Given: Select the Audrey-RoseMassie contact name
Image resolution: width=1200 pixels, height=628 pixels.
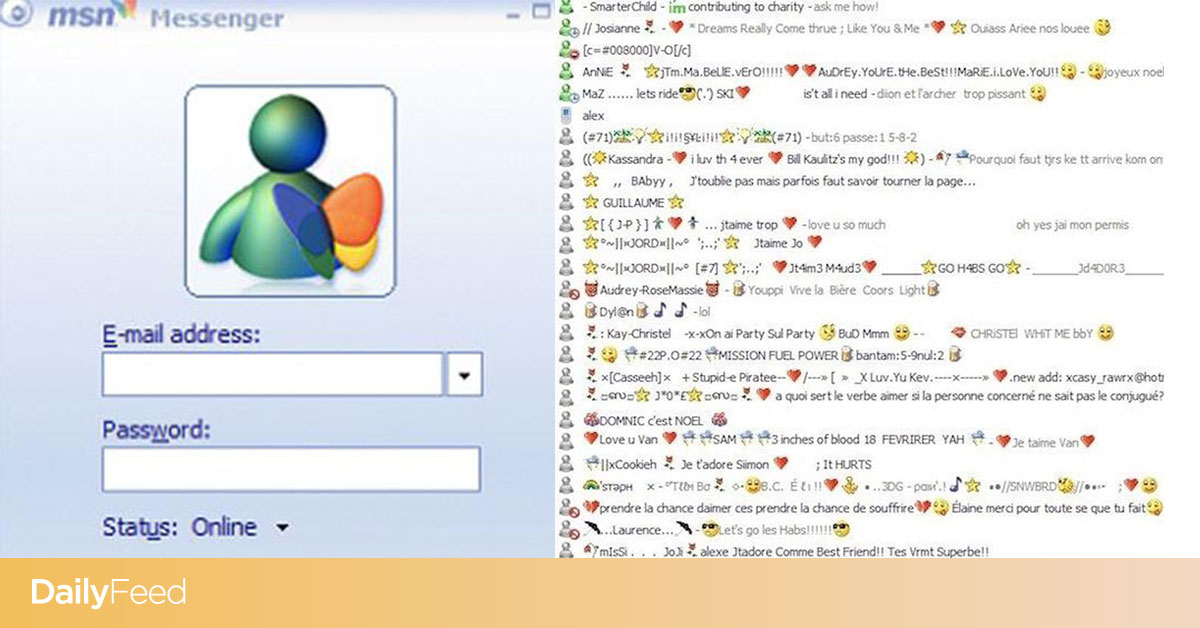Looking at the screenshot, I should (x=650, y=290).
